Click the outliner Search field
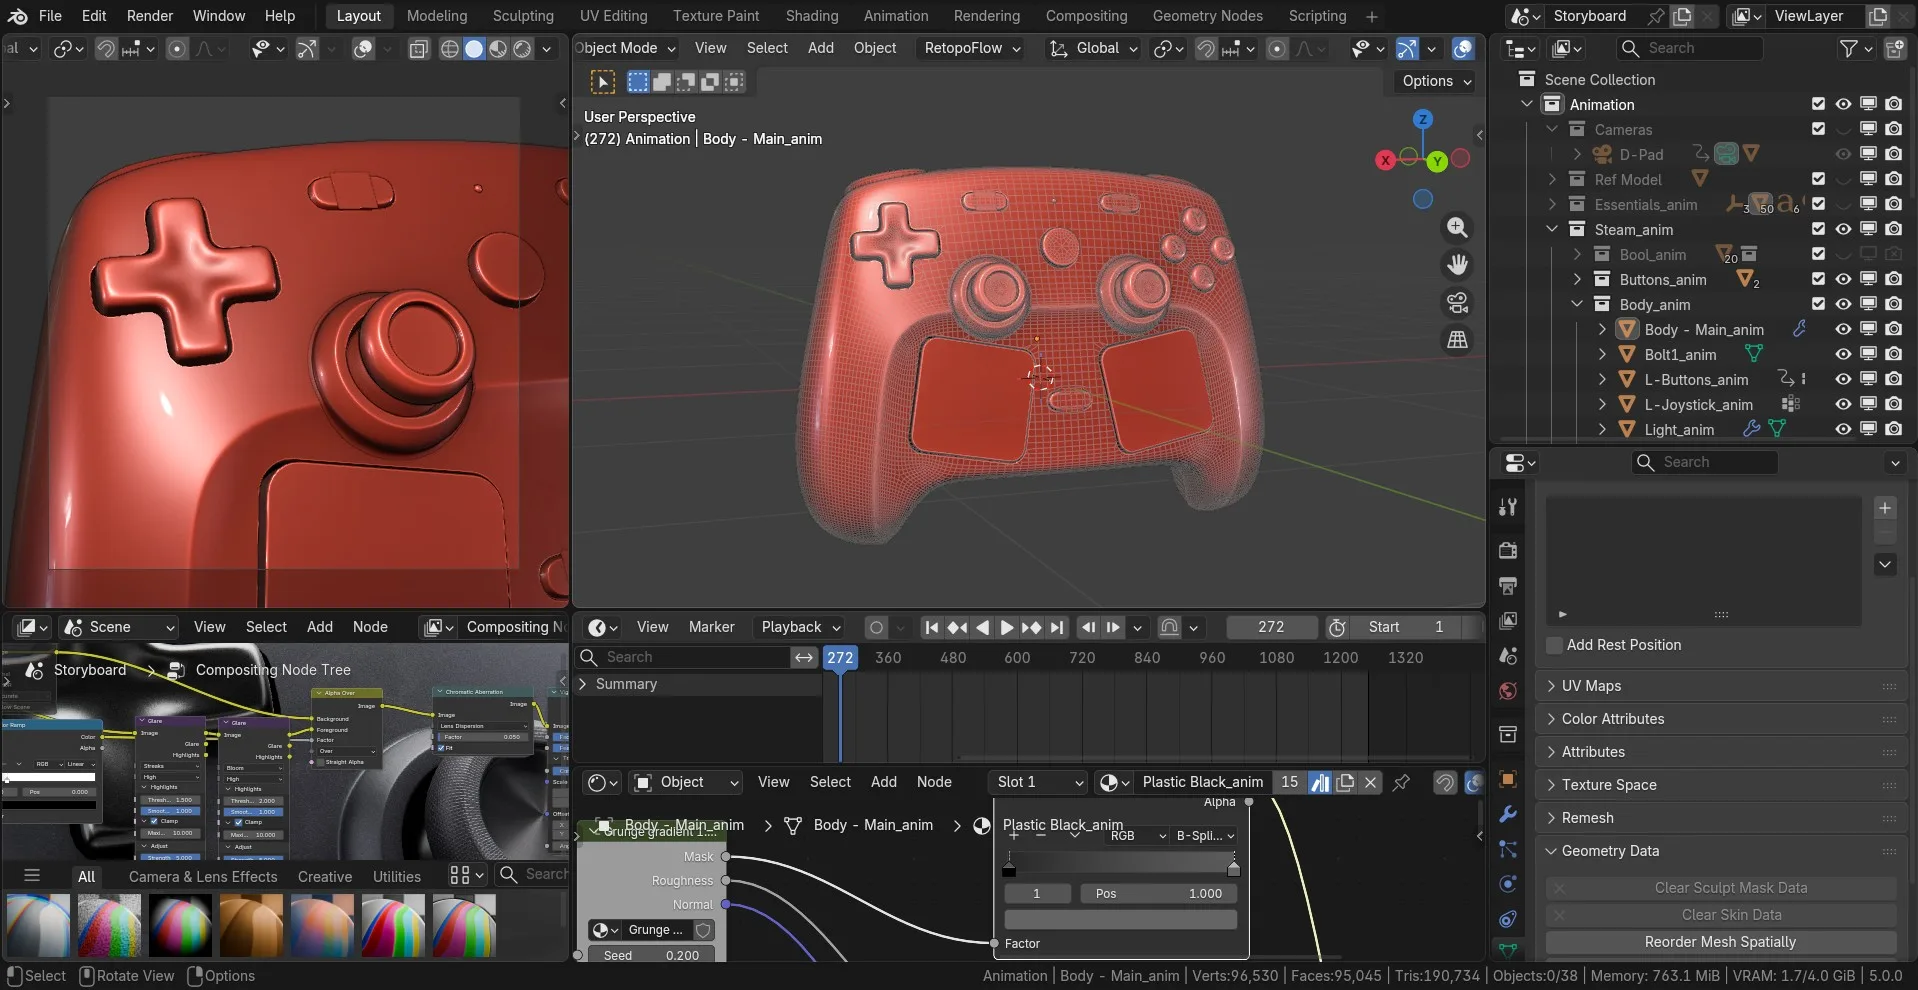This screenshot has width=1918, height=990. click(1690, 48)
